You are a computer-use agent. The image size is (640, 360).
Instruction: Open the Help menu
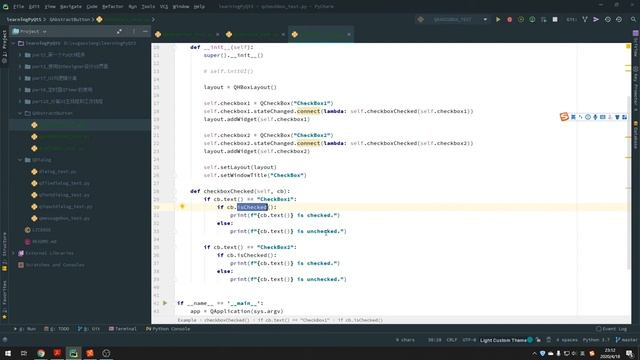point(199,7)
